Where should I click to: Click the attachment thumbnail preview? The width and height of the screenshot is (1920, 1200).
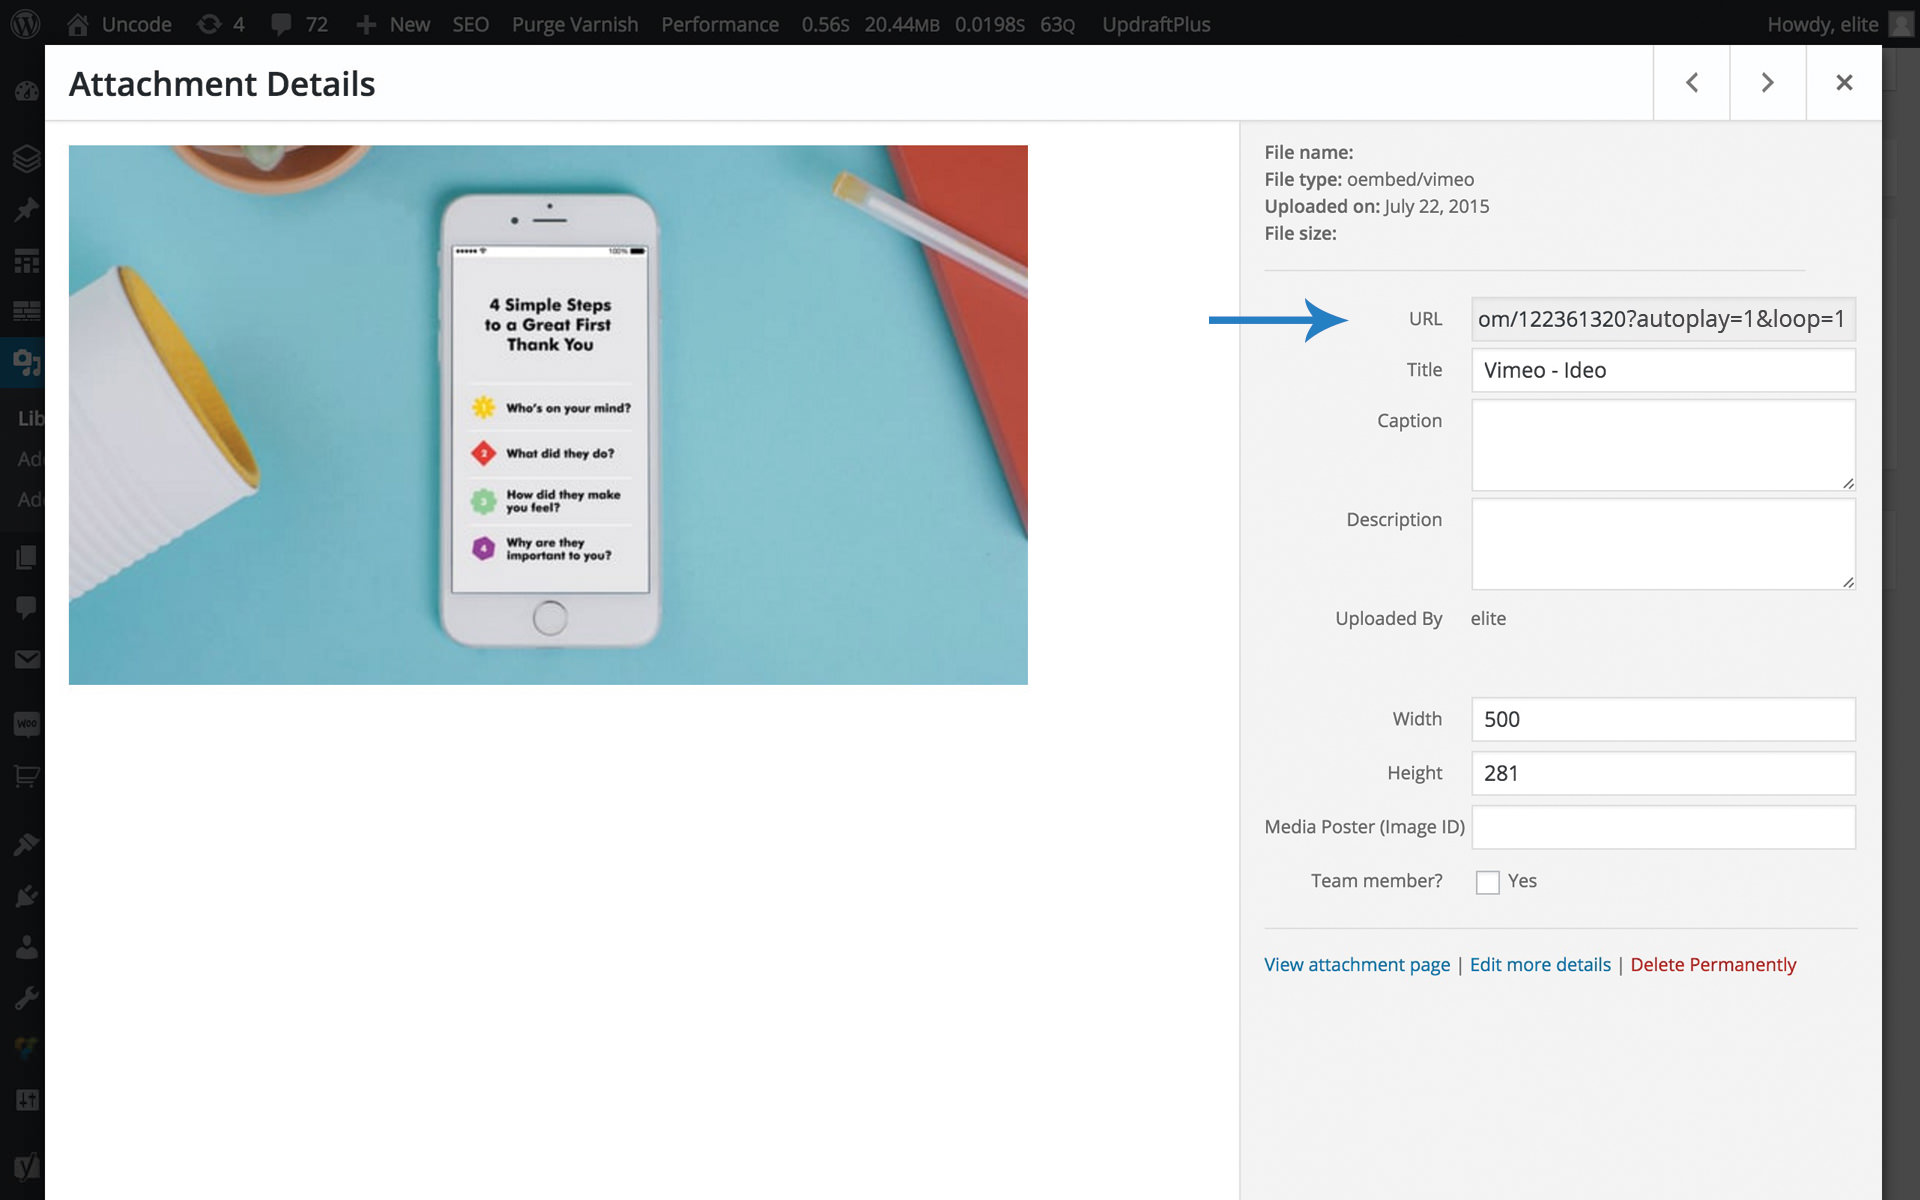(549, 415)
